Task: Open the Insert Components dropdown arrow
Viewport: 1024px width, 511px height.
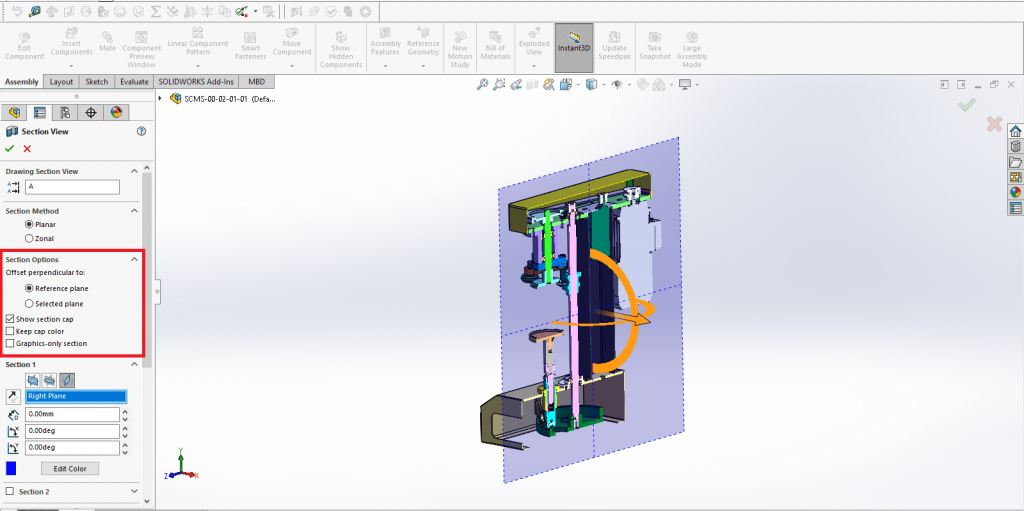Action: [x=71, y=66]
